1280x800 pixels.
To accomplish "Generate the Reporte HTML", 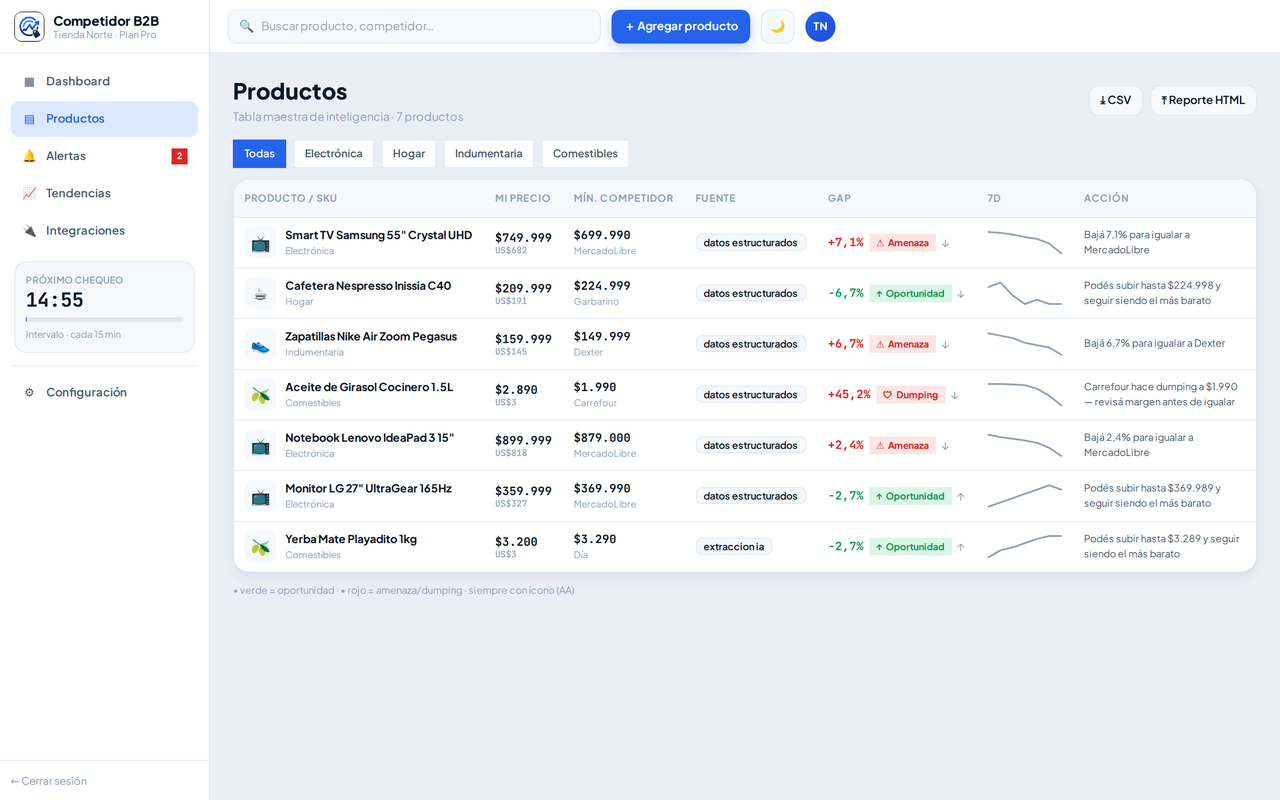I will [1203, 100].
